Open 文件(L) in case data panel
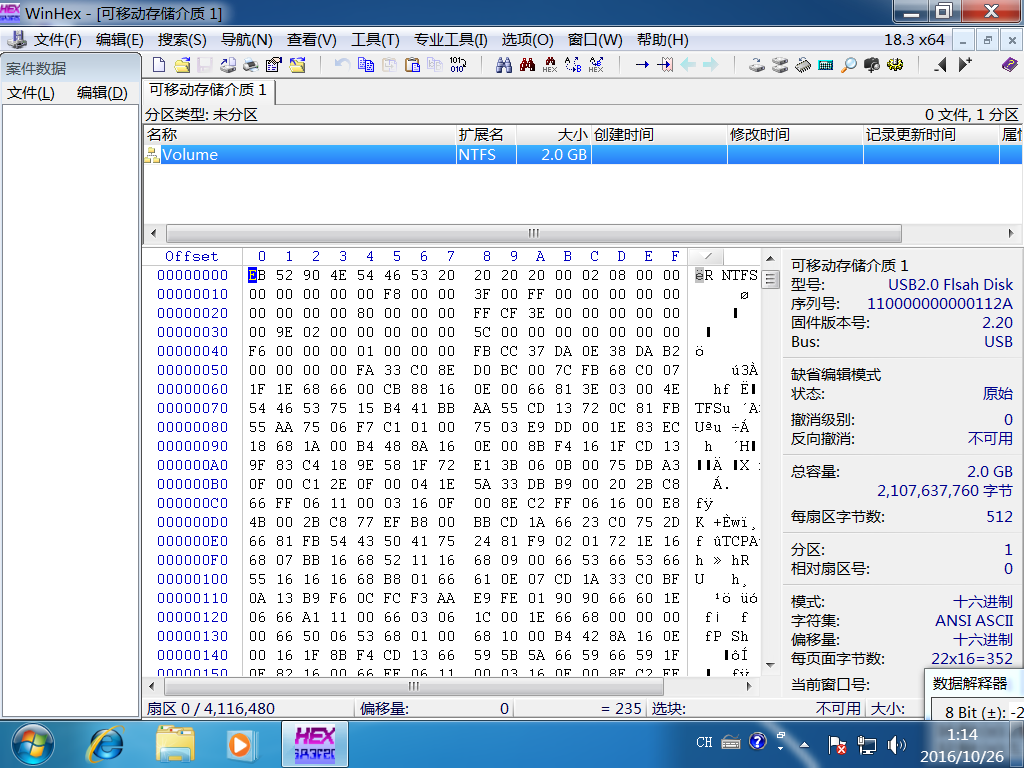The width and height of the screenshot is (1024, 768). 31,93
